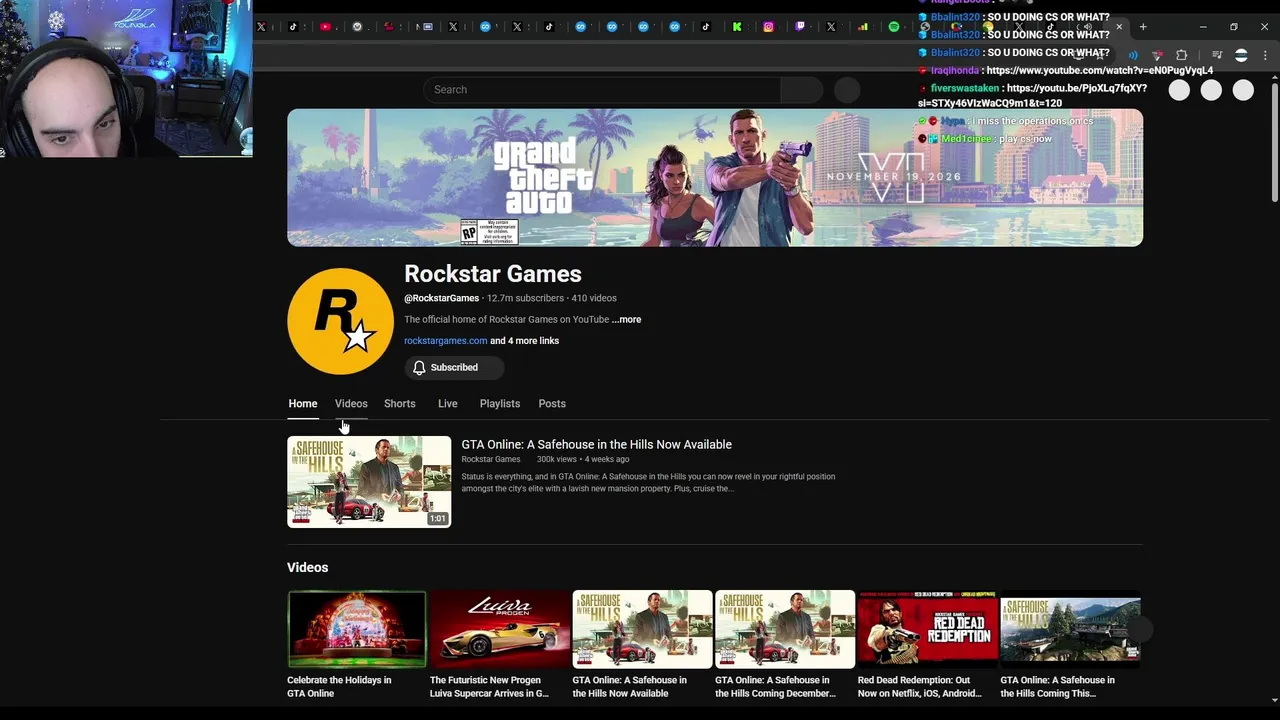Switch to the Kick browser tab
The image size is (1280, 720).
tap(737, 27)
